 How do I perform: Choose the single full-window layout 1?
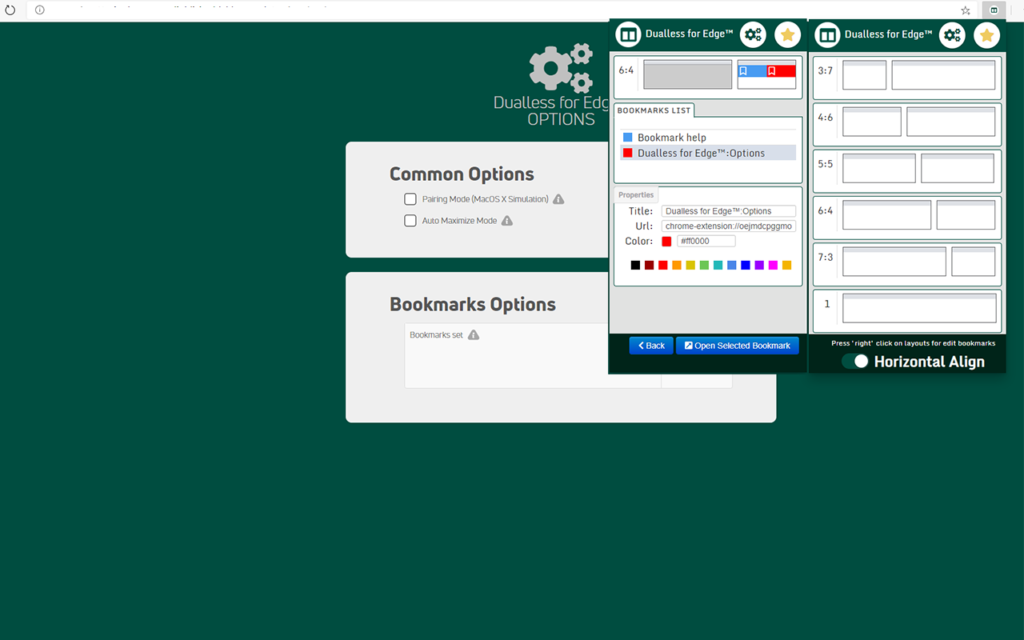coord(919,308)
